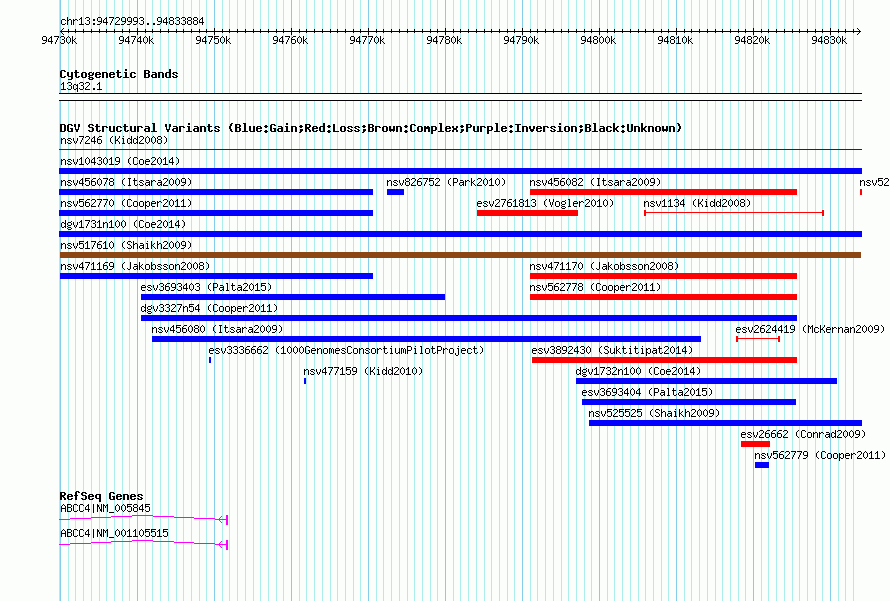This screenshot has width=890, height=601.
Task: Select the esv2624419 (McKernan2009) thin red feature
Action: click(758, 339)
